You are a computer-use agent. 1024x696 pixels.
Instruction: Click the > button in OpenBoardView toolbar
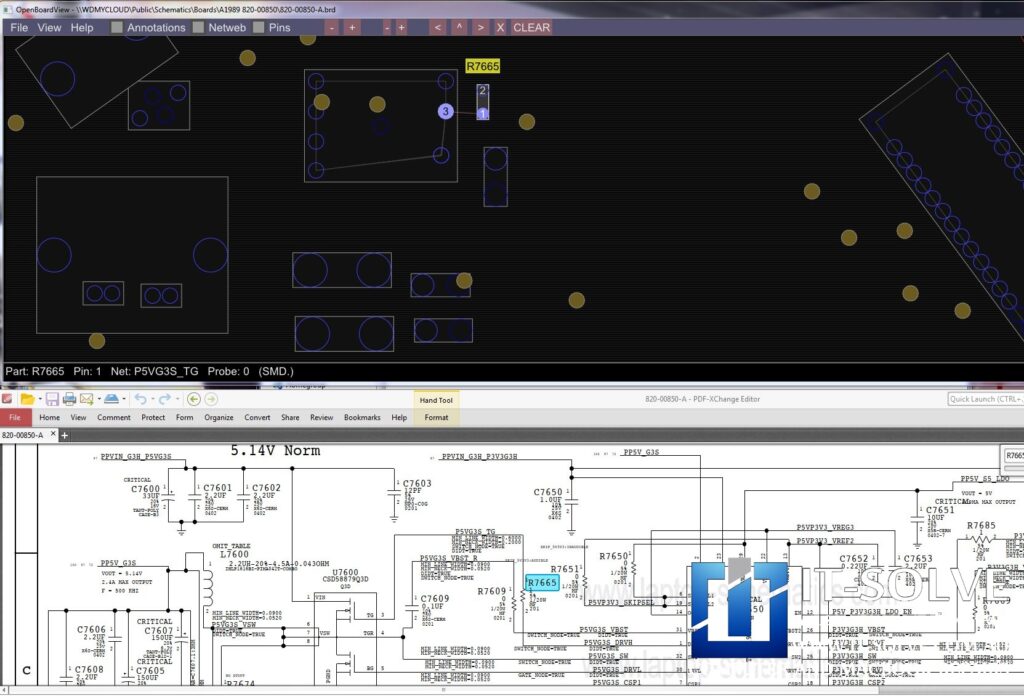481,27
